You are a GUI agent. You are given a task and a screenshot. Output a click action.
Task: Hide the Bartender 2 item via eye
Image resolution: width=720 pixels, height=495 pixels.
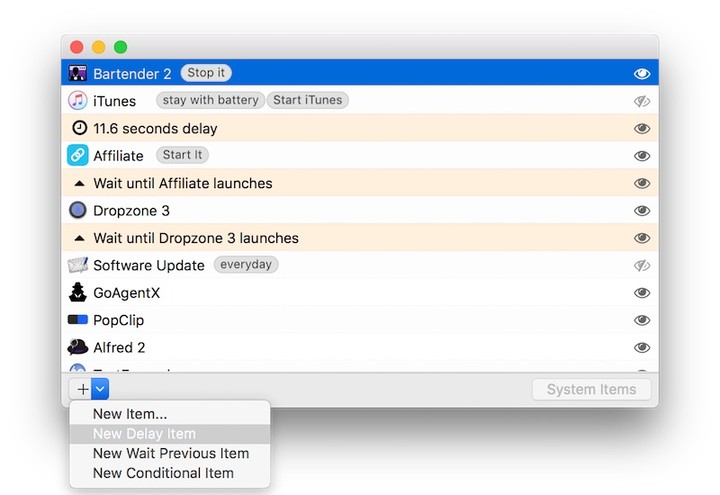642,73
